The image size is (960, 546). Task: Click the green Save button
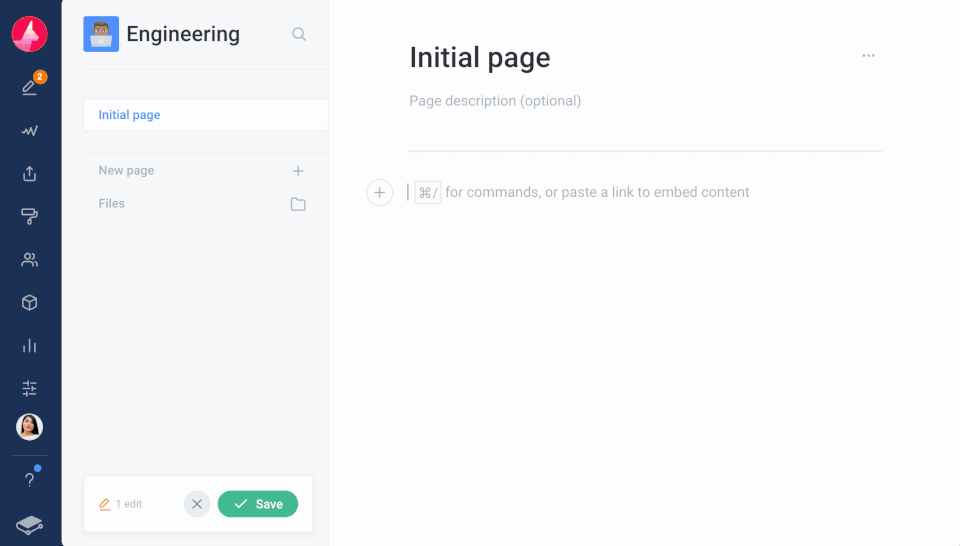tap(258, 504)
